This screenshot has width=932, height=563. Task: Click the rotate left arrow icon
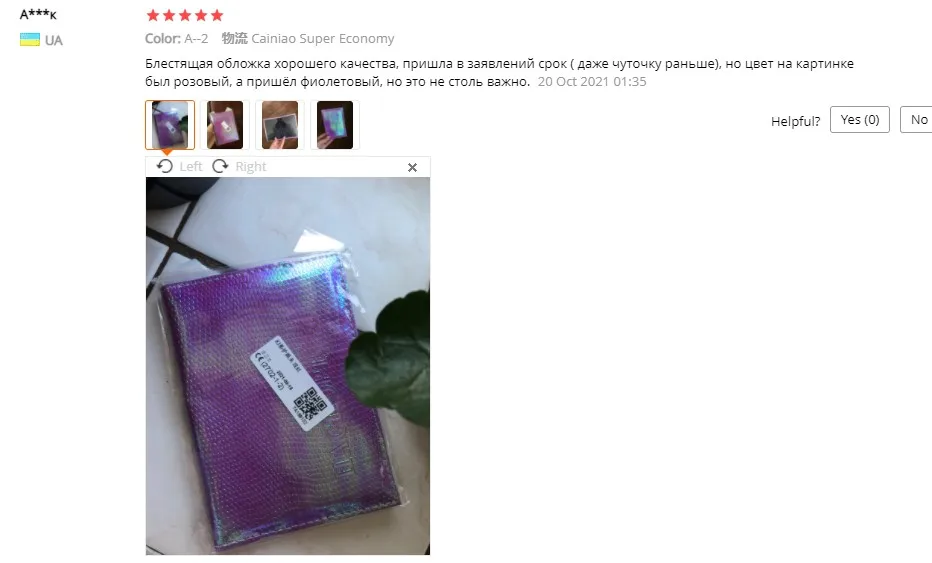(165, 166)
